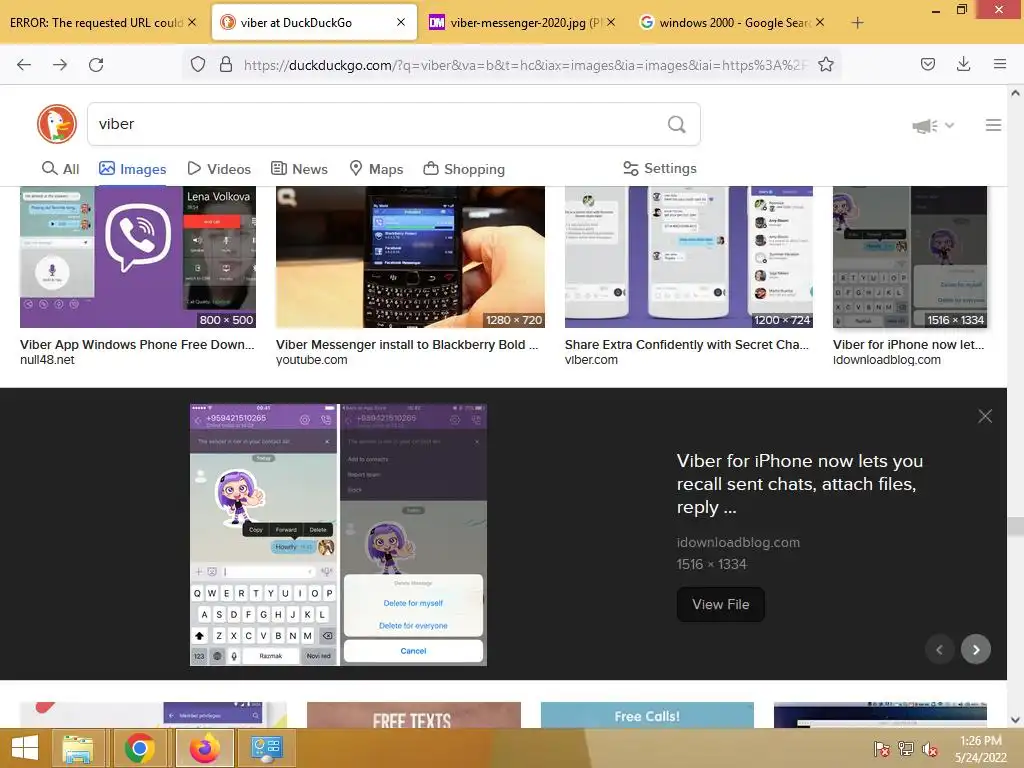Close the image detail panel
Viewport: 1024px width, 768px height.
pos(985,416)
